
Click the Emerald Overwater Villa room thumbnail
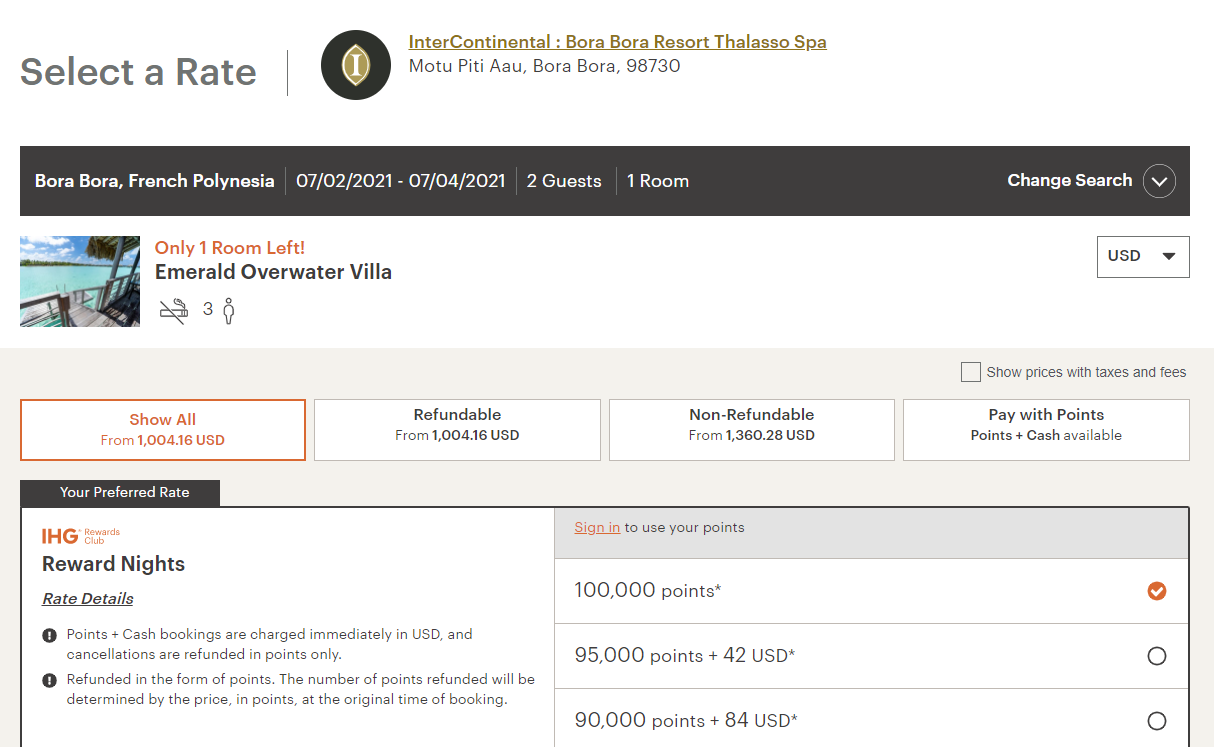(79, 281)
